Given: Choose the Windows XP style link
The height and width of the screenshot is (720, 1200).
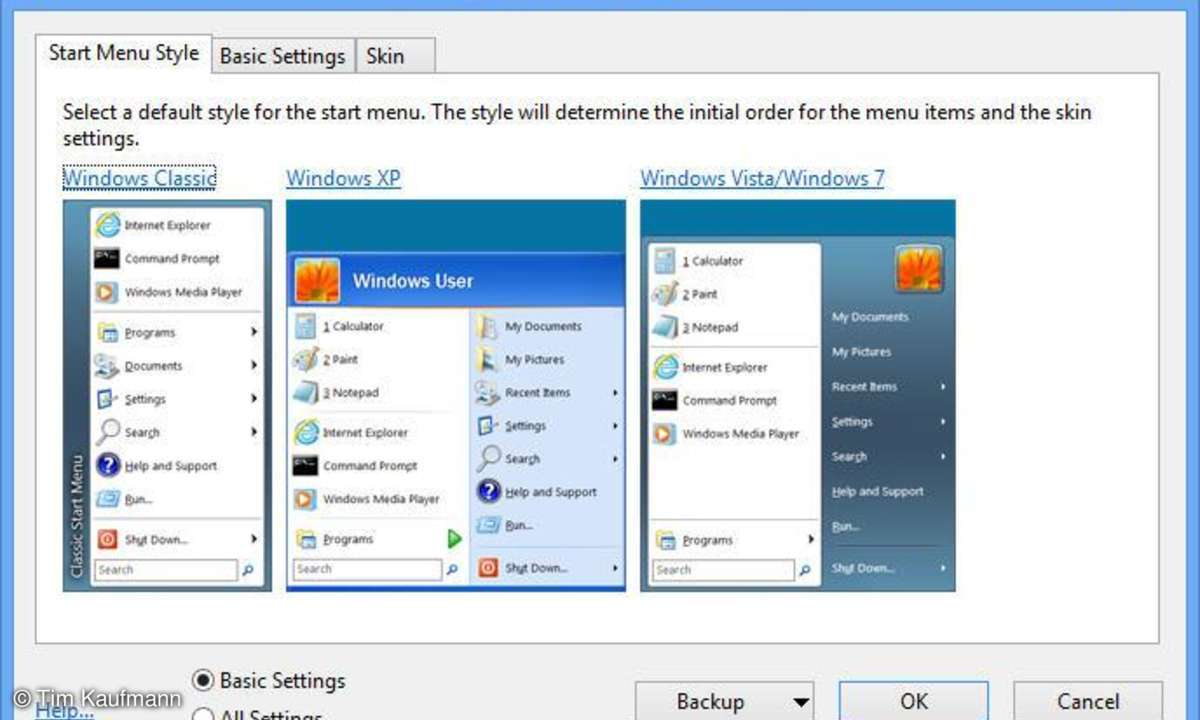Looking at the screenshot, I should click(x=343, y=179).
